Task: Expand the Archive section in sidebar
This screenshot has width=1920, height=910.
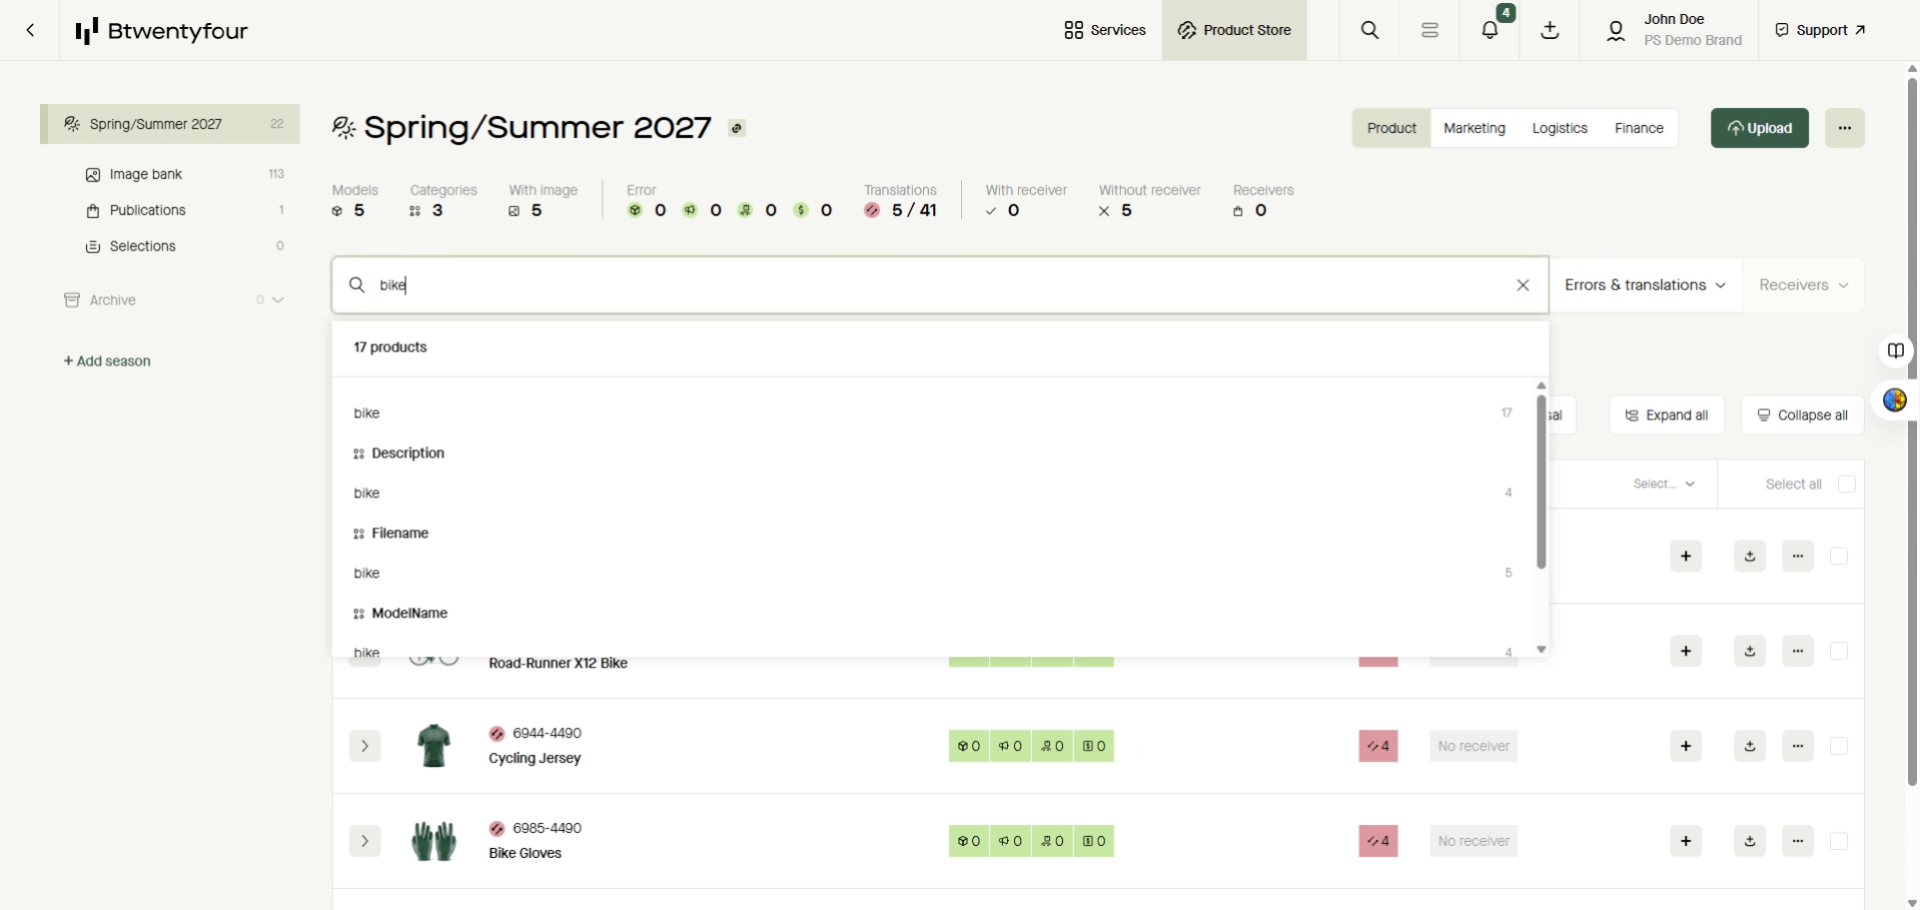Action: (x=278, y=300)
